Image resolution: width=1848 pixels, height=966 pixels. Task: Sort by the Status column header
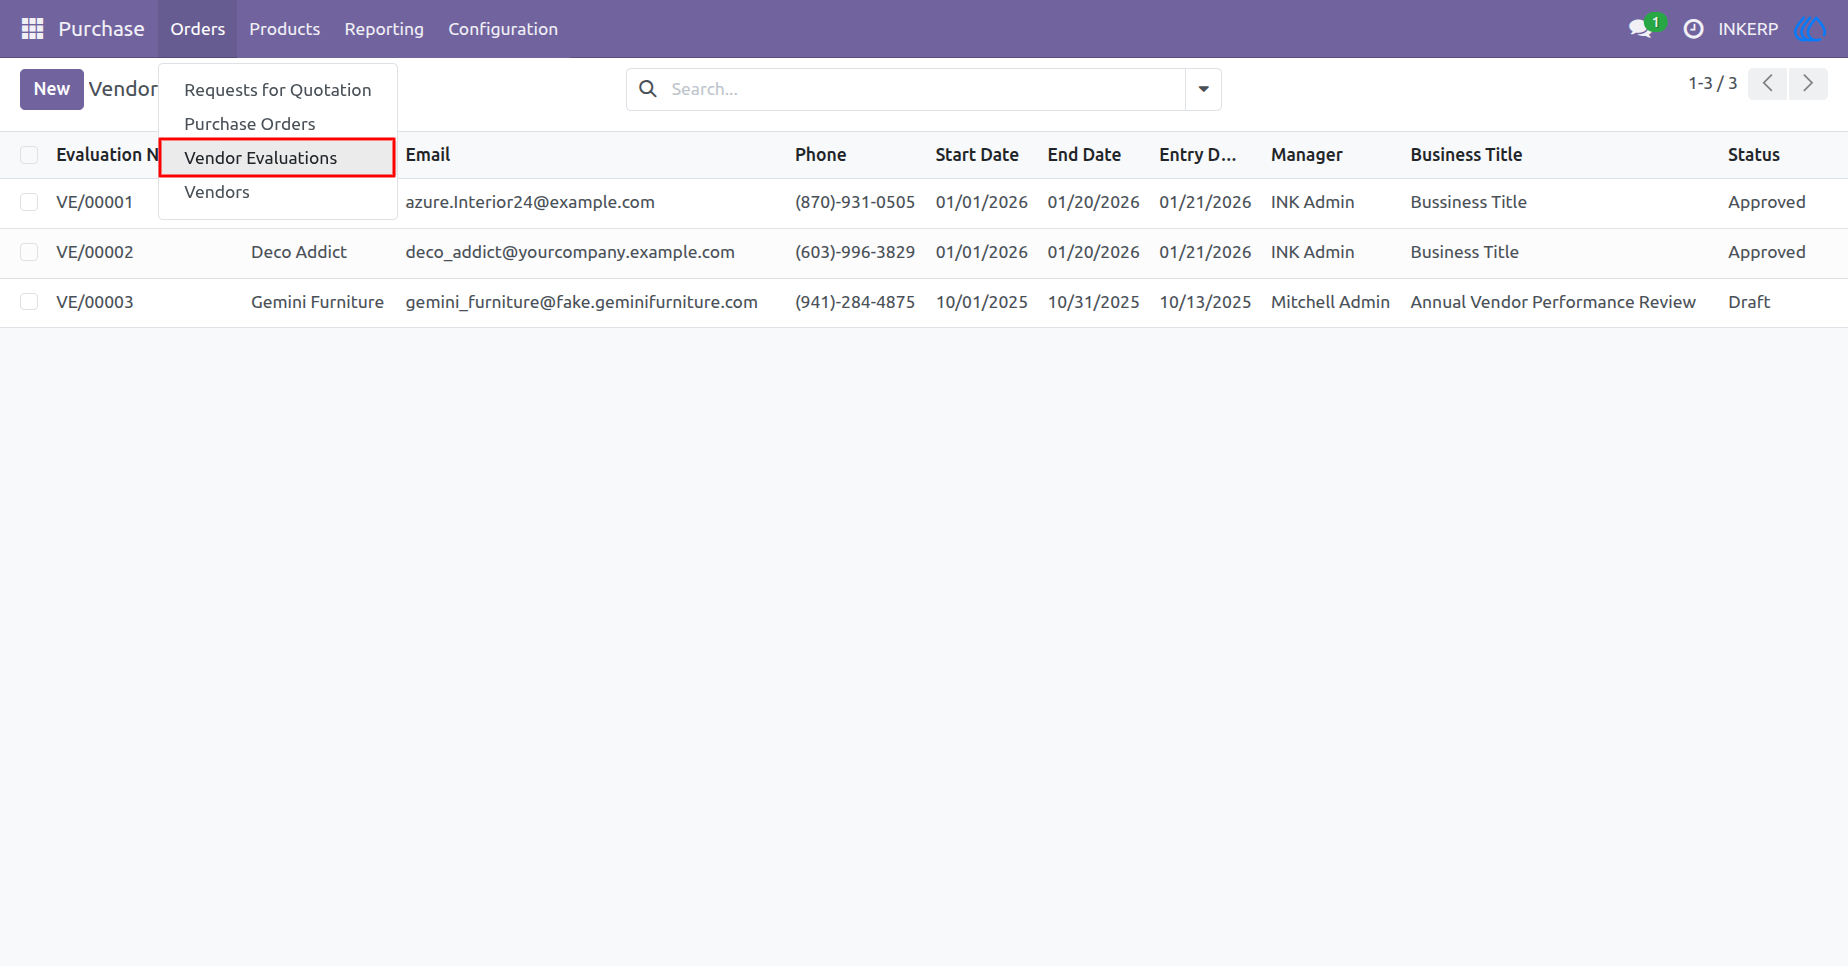(1754, 155)
